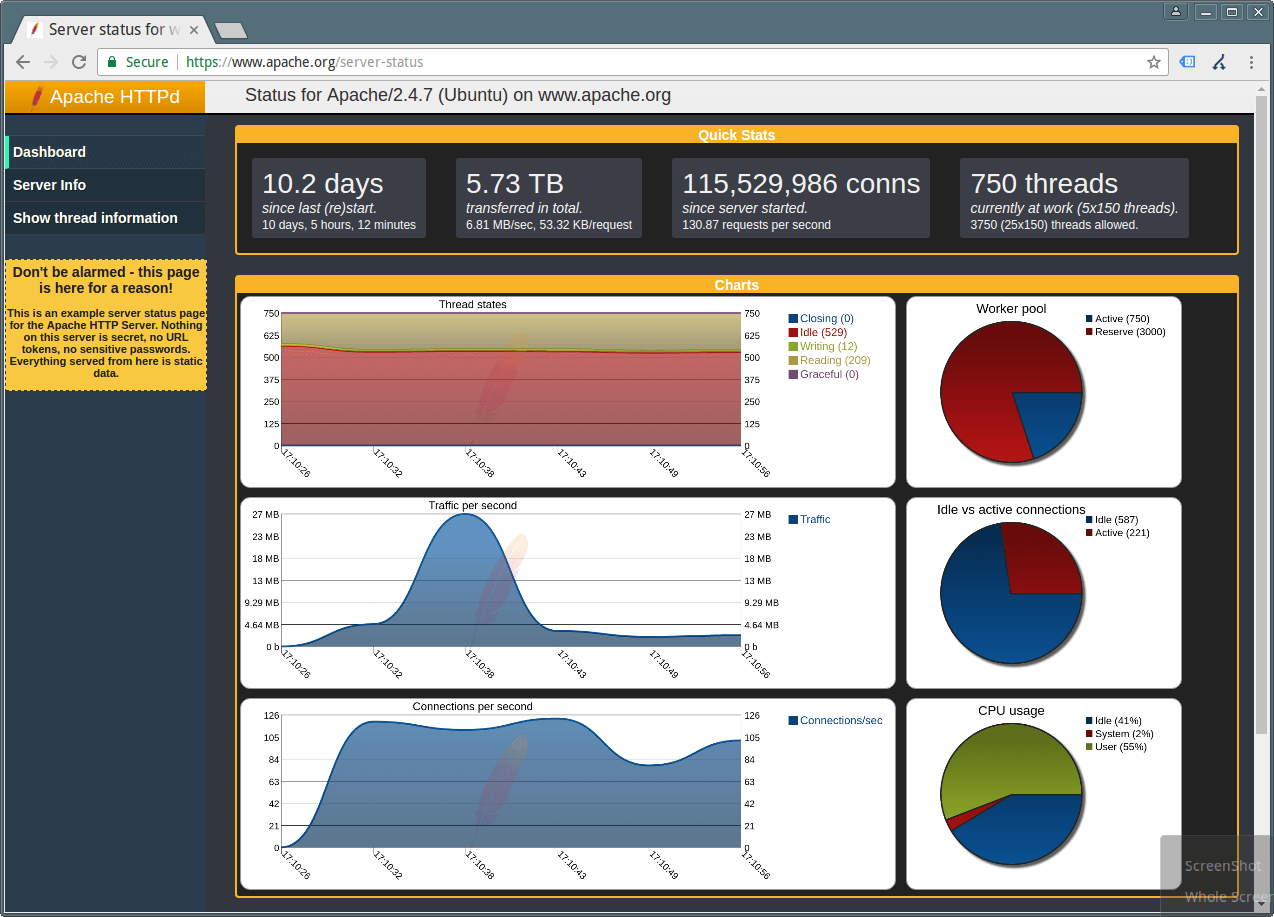Select the Server status browser tab
The image size is (1274, 917).
click(x=112, y=30)
